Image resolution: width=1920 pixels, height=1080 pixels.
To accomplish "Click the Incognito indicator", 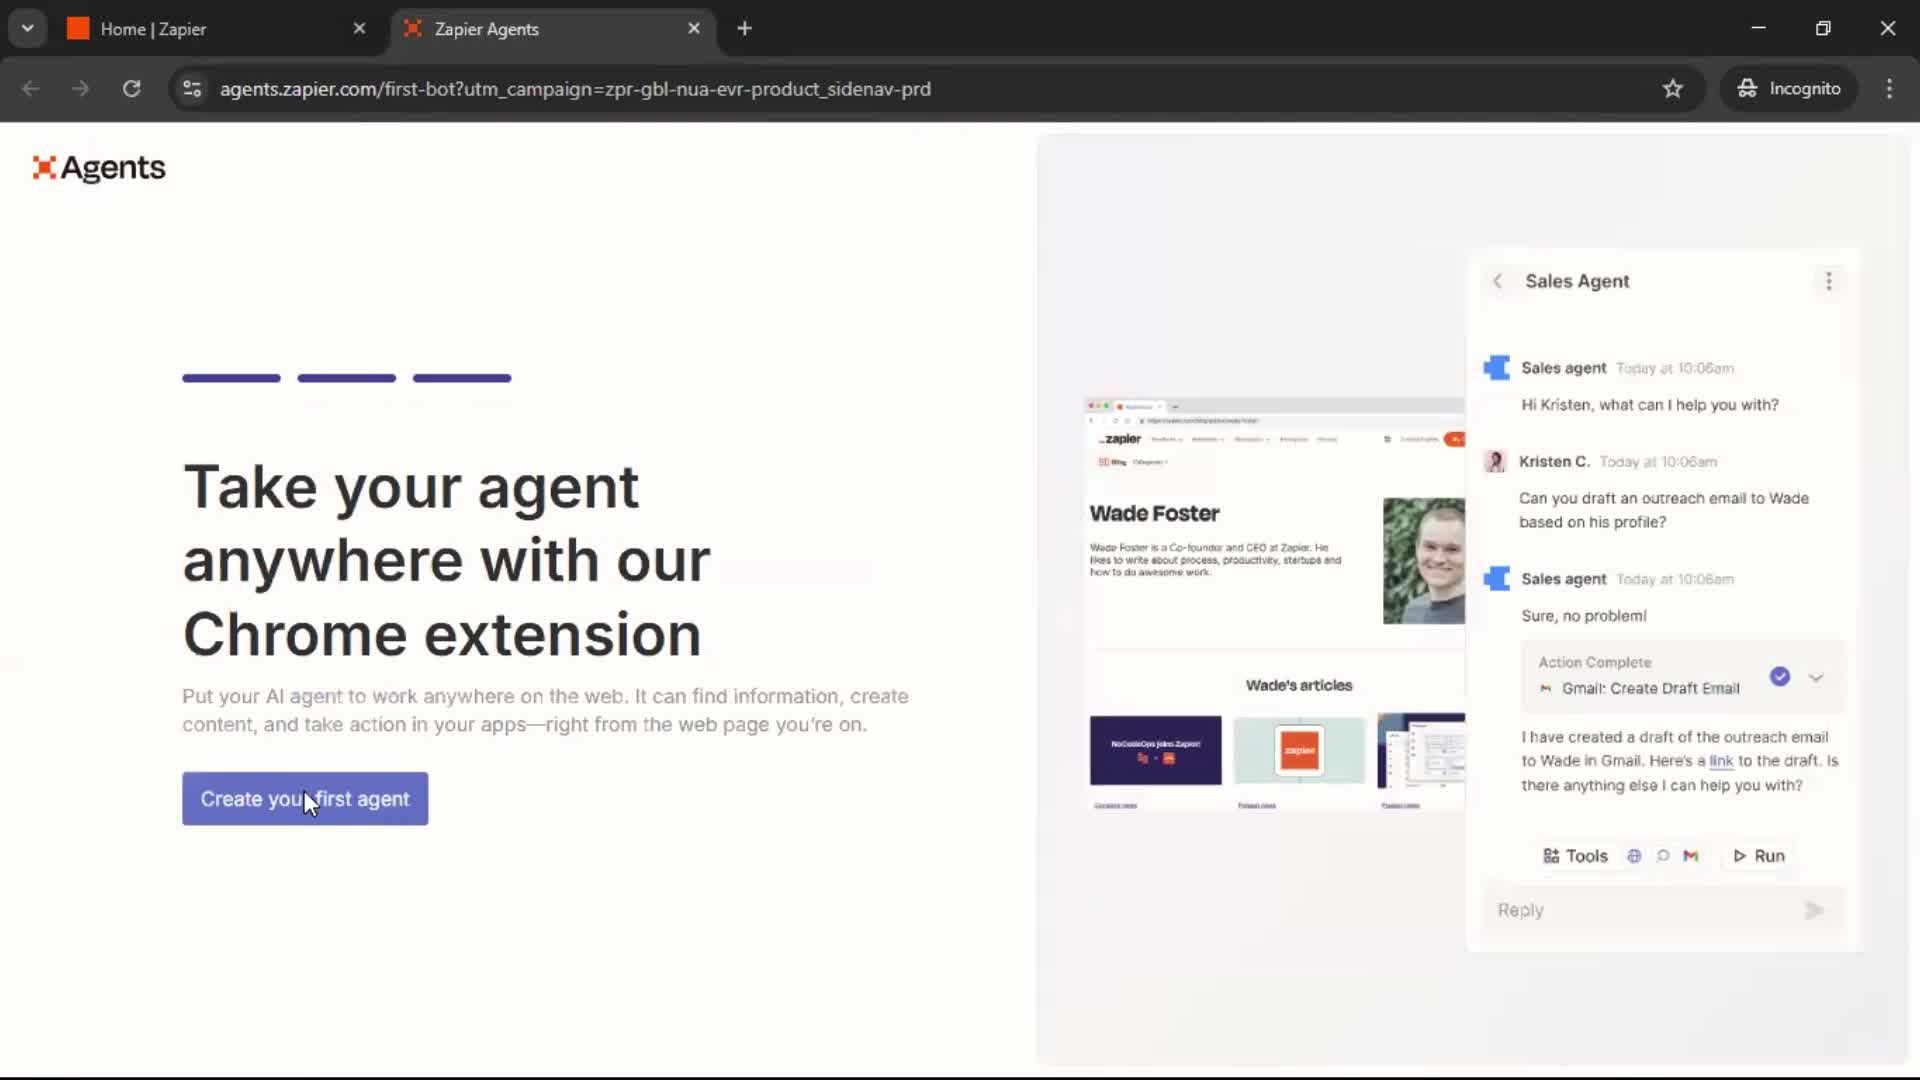I will [x=1788, y=89].
